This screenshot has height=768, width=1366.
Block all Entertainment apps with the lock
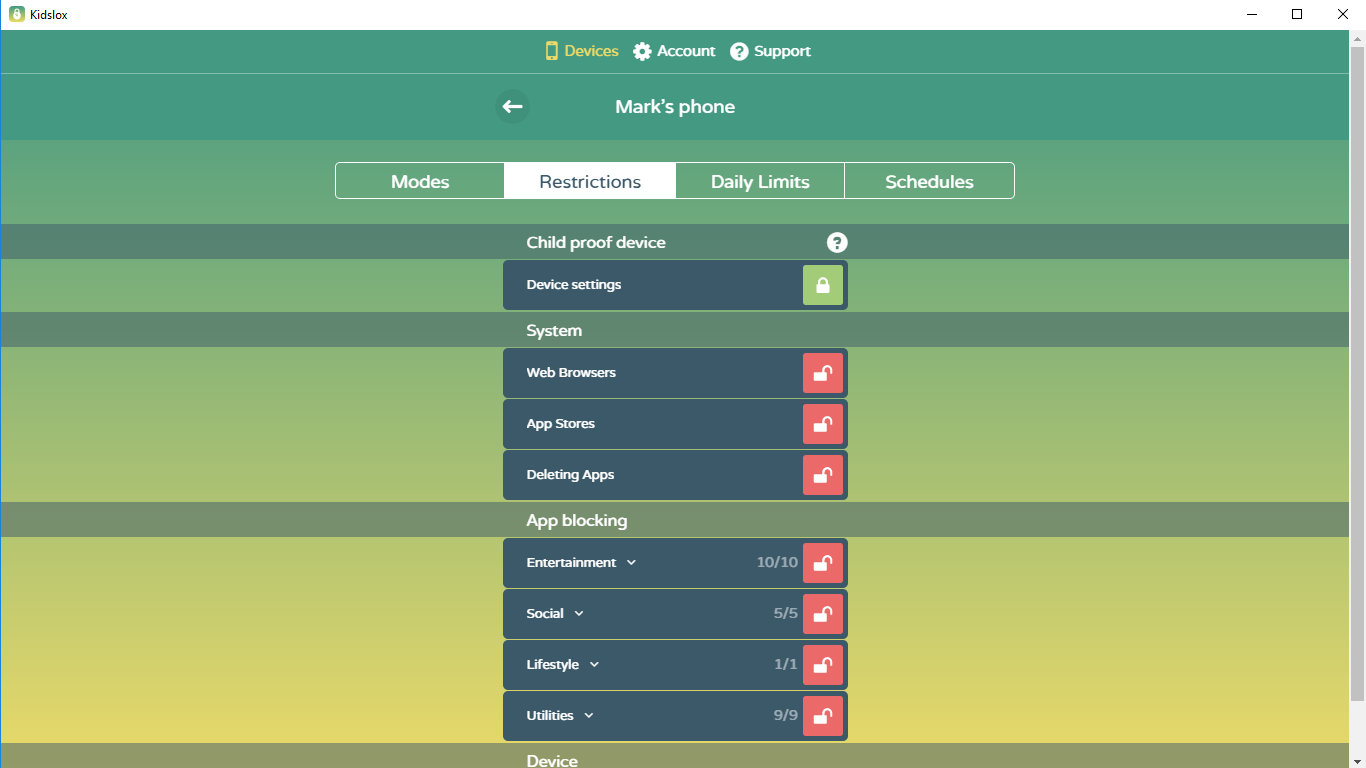pos(823,563)
